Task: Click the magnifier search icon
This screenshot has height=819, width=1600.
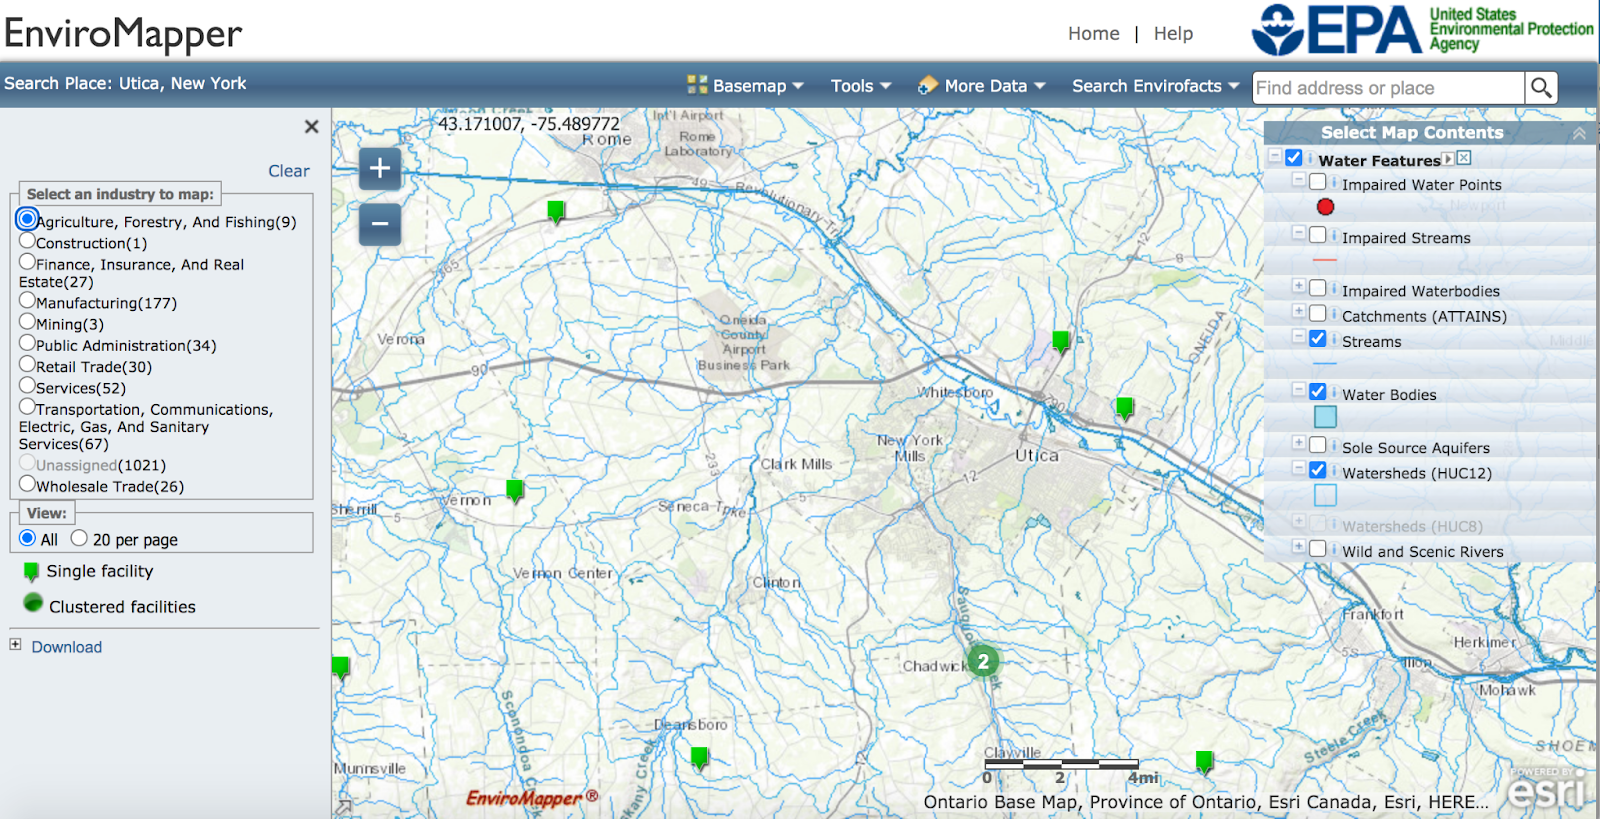Action: pos(1541,88)
